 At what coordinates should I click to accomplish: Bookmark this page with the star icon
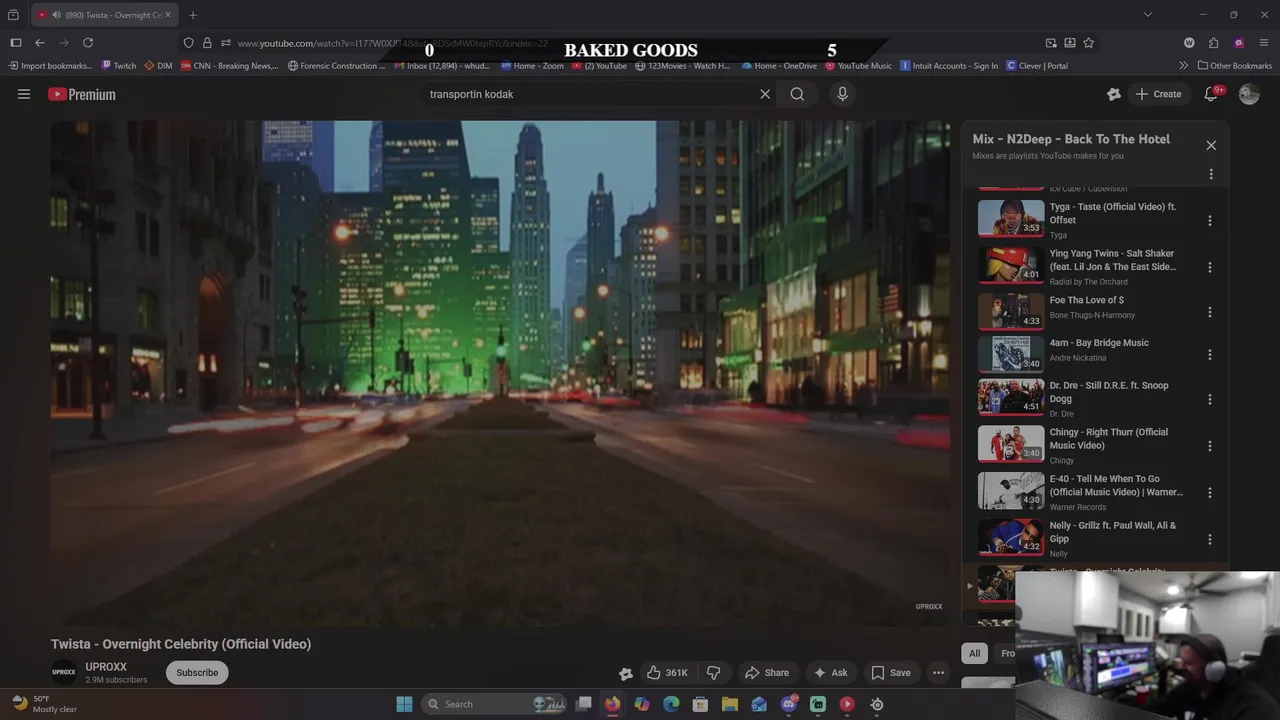coord(1088,43)
